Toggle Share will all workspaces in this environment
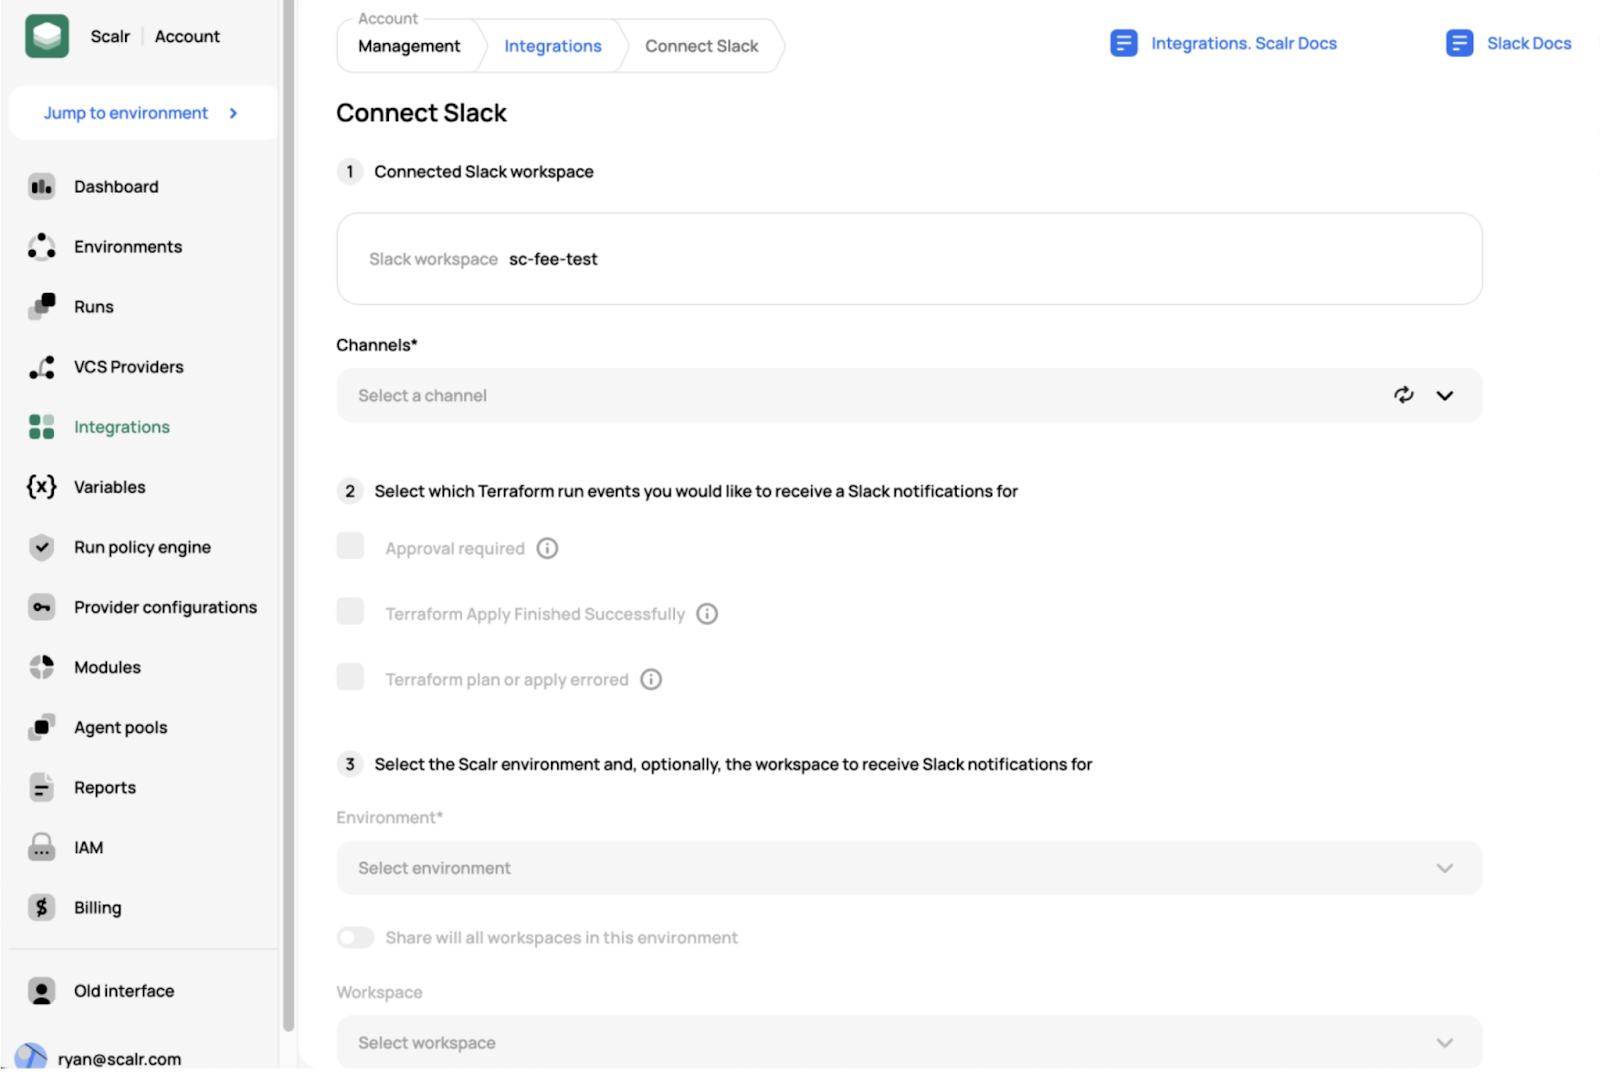The height and width of the screenshot is (1072, 1600). click(355, 937)
